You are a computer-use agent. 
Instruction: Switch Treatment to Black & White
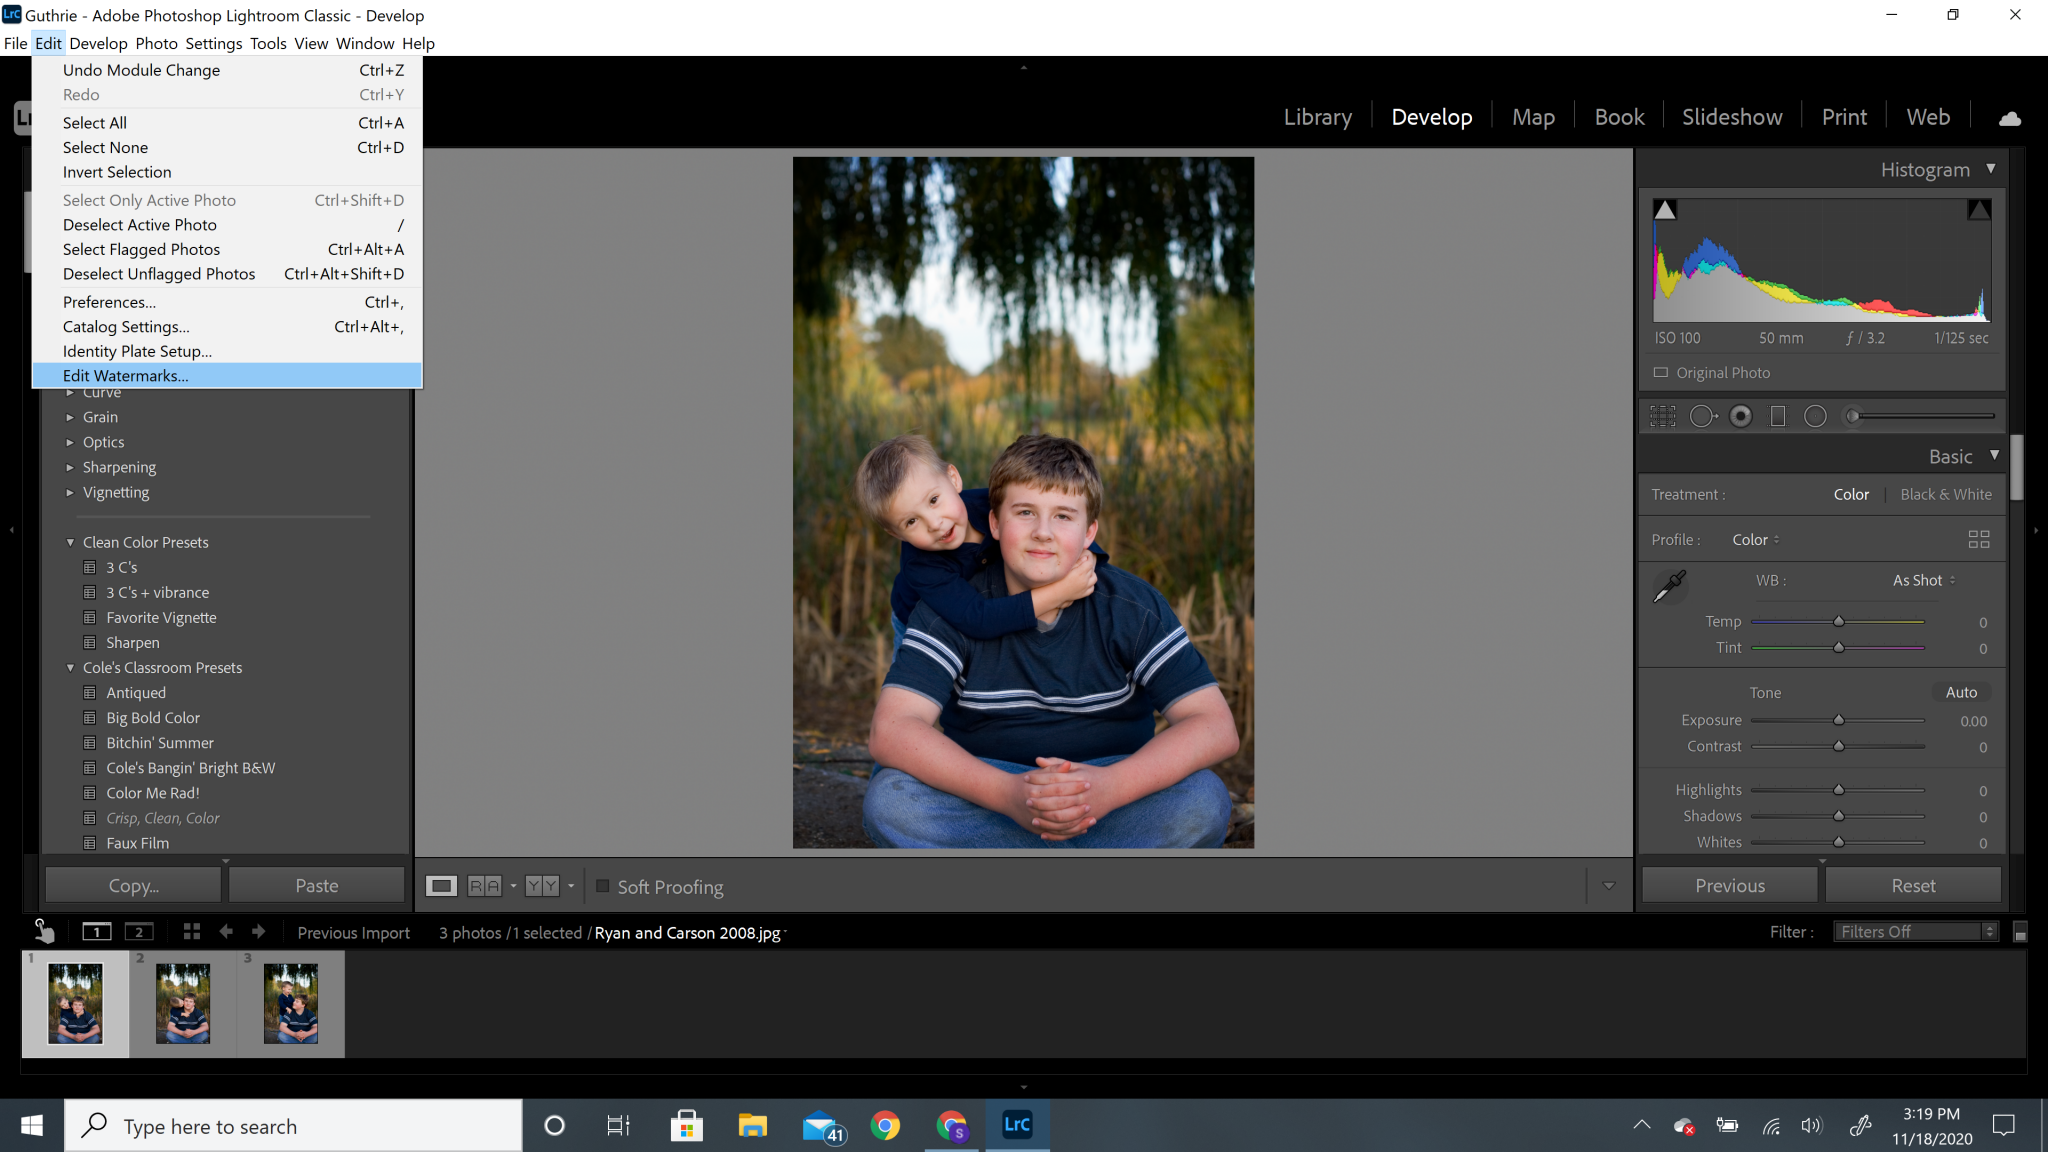pyautogui.click(x=1944, y=494)
